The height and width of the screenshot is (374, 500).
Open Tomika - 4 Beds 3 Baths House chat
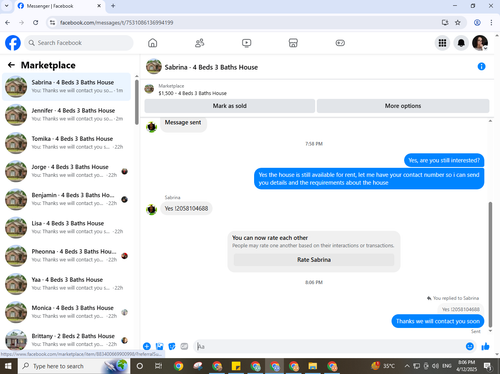coord(67,143)
